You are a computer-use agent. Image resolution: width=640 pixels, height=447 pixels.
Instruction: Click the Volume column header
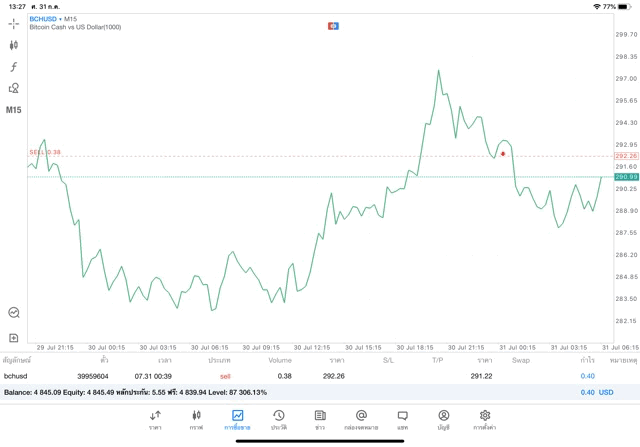[280, 360]
